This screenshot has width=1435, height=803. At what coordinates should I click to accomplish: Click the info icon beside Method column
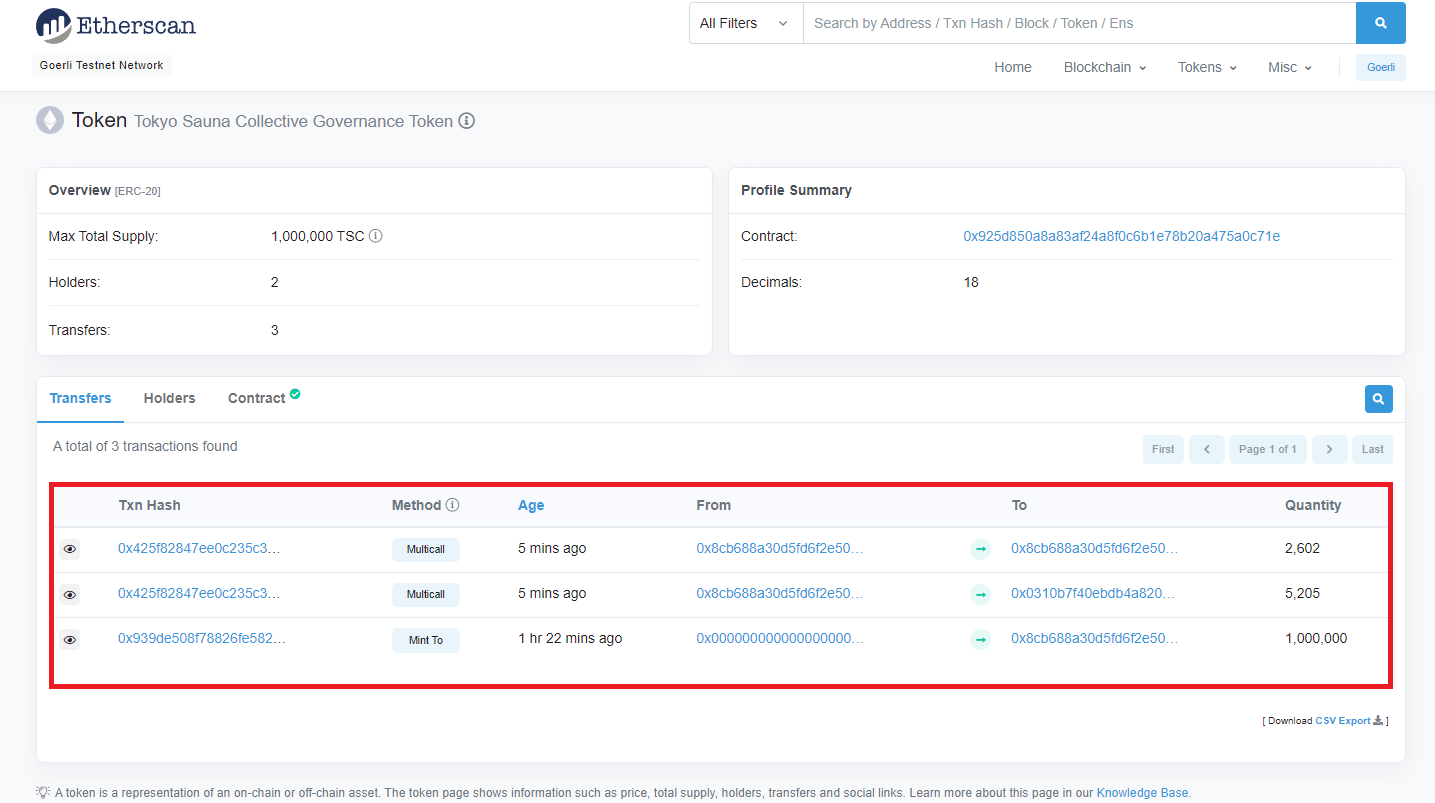pyautogui.click(x=452, y=505)
